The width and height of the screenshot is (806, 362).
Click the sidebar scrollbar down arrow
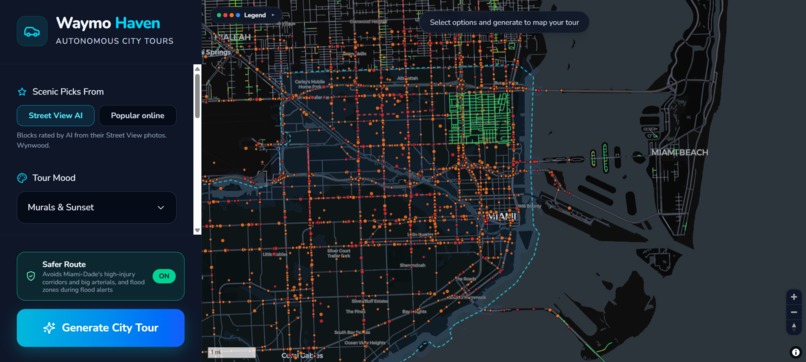[197, 230]
